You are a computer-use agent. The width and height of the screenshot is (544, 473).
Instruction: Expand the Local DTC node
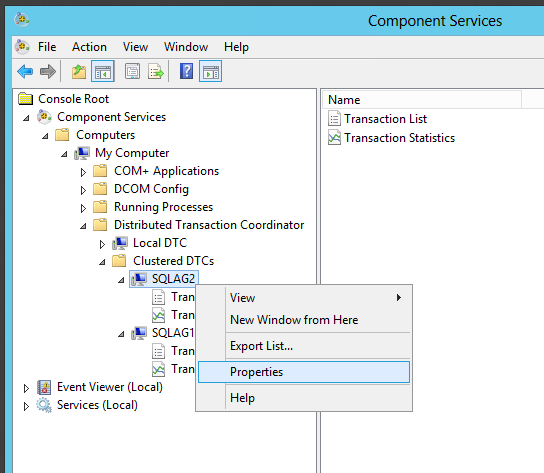102,244
